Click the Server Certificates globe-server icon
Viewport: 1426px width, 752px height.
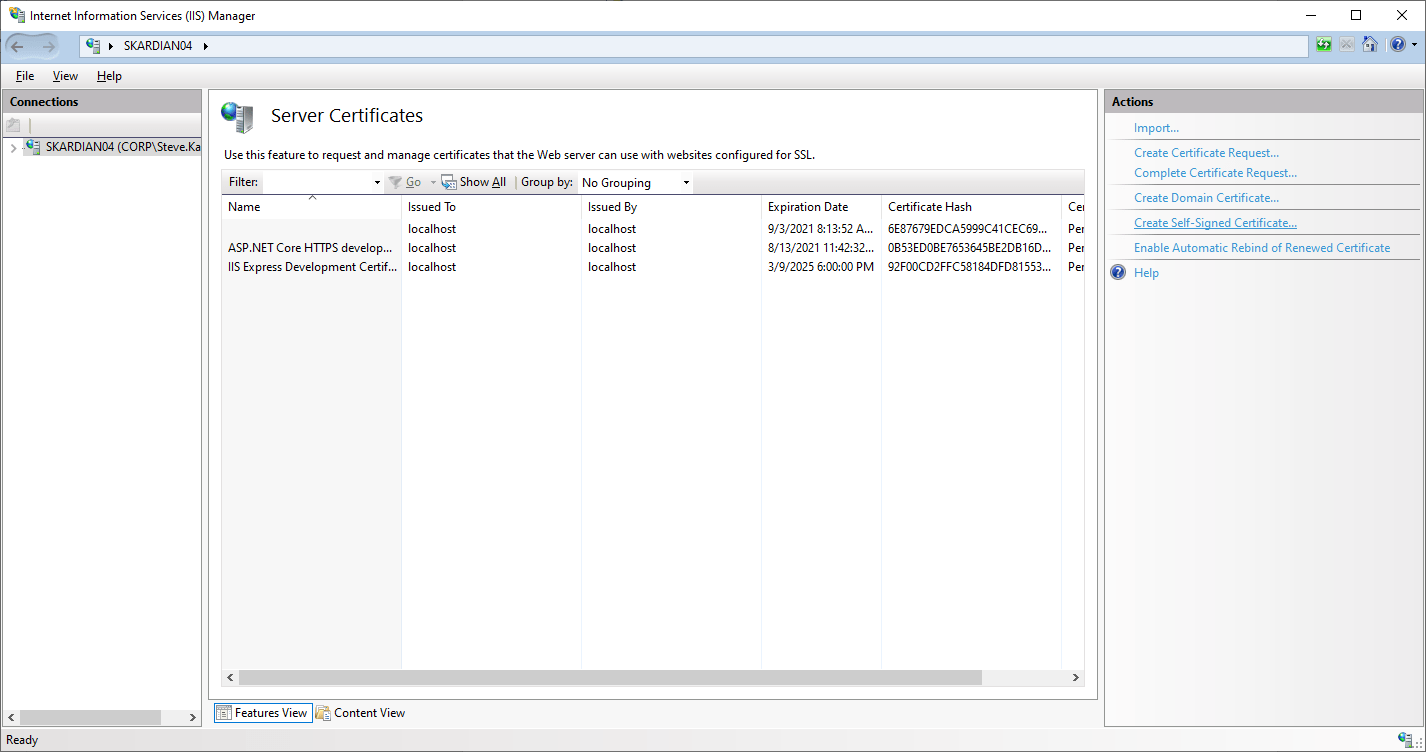point(237,117)
